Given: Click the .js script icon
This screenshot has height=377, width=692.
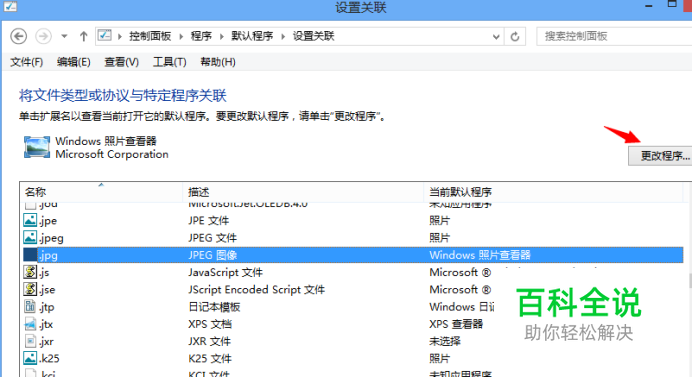Looking at the screenshot, I should [x=30, y=272].
